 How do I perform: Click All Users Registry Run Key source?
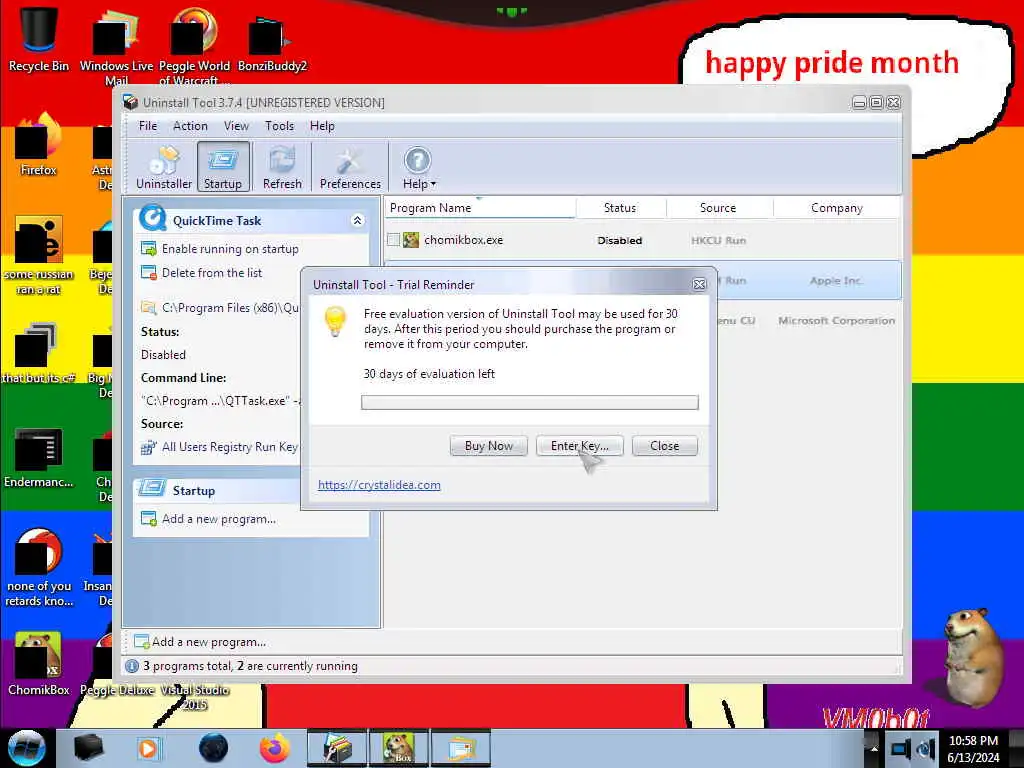pyautogui.click(x=229, y=447)
